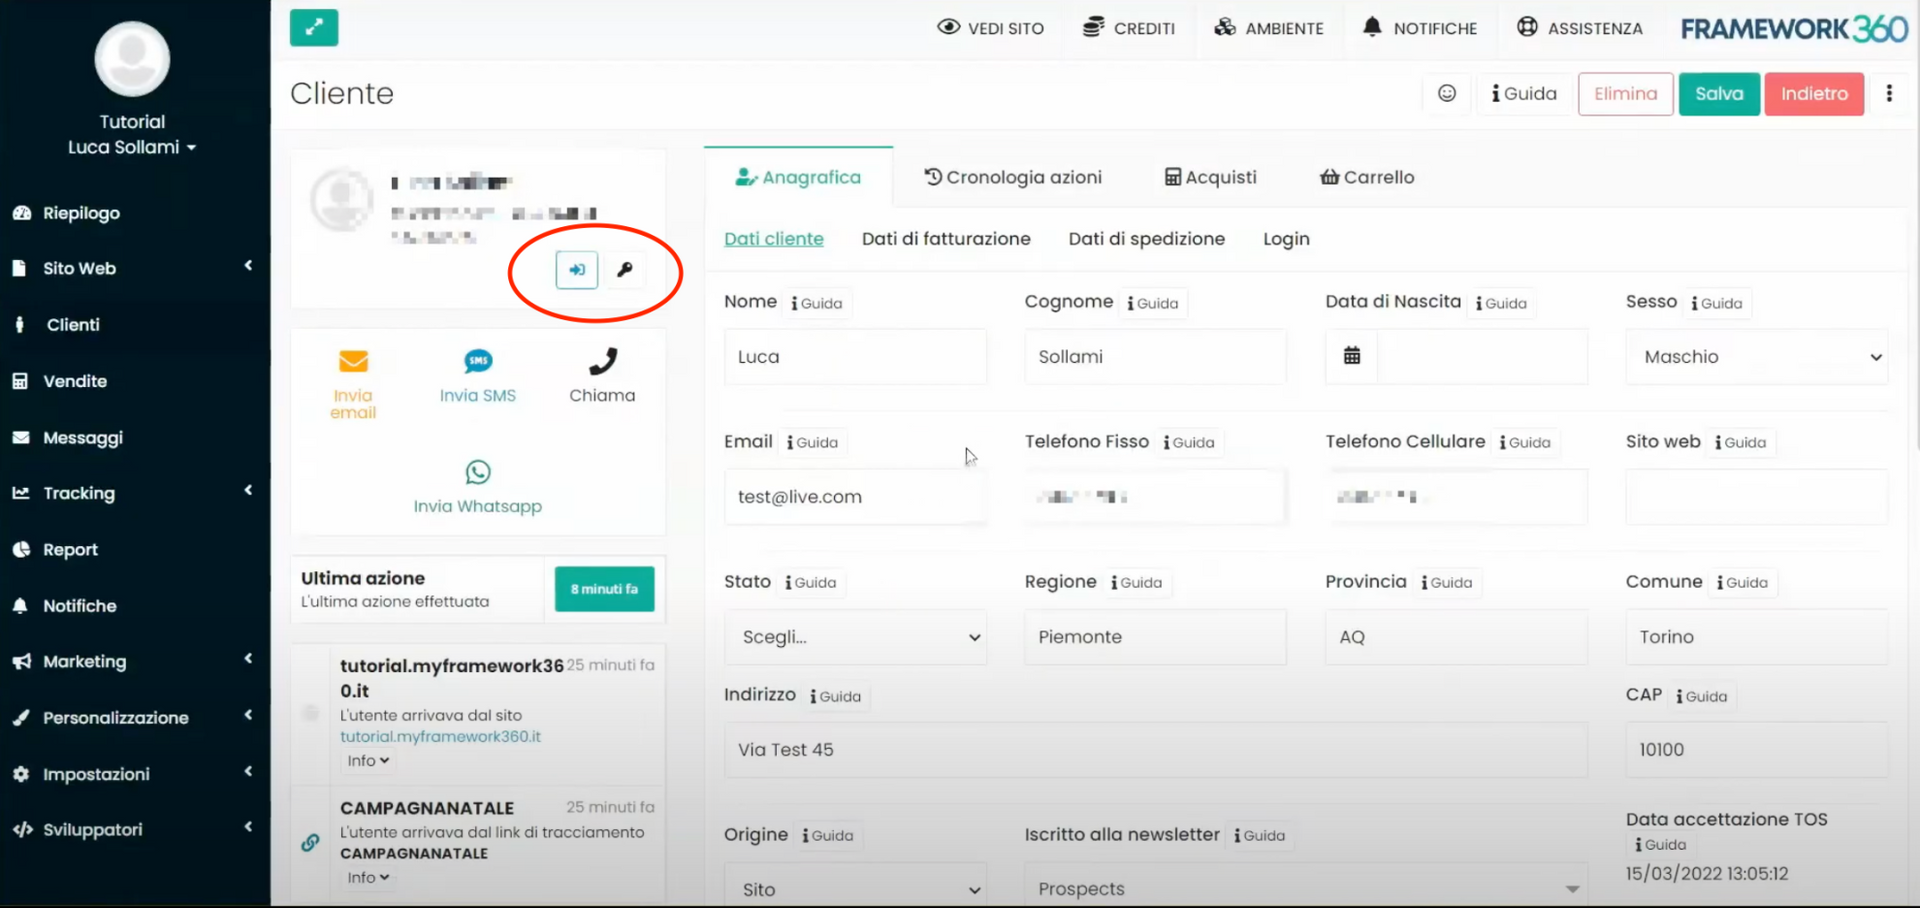Follow the tutorial.myframework360.it link
The height and width of the screenshot is (908, 1920).
440,736
